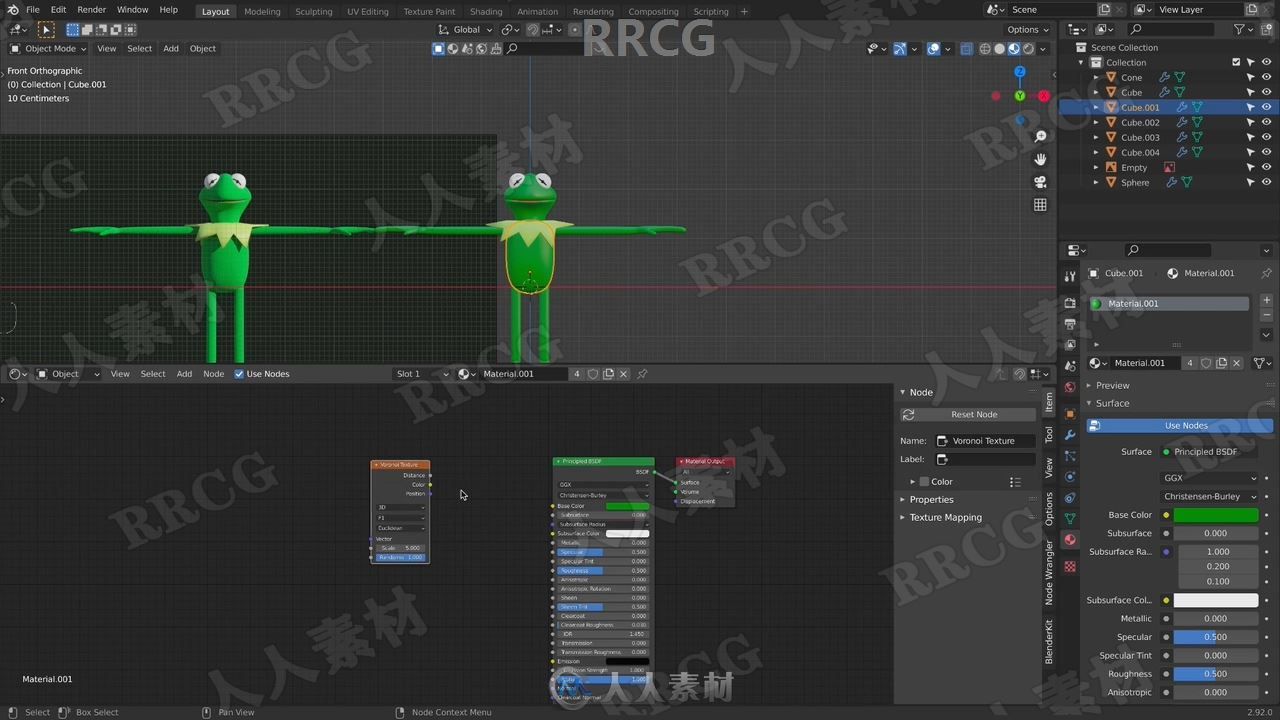Toggle Use Nodes checkbox in node editor header

[239, 374]
